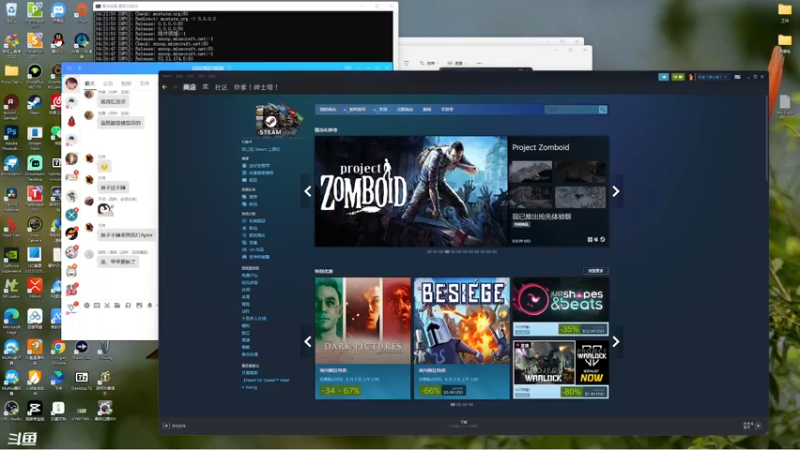
Task: Open the Steam 商店 store tab
Action: pos(189,87)
